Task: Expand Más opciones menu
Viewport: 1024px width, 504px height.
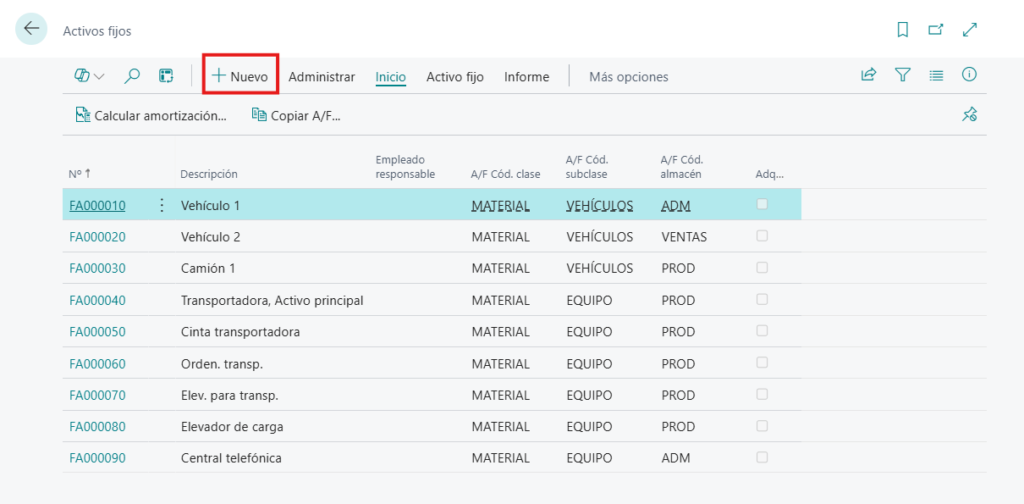Action: tap(628, 77)
